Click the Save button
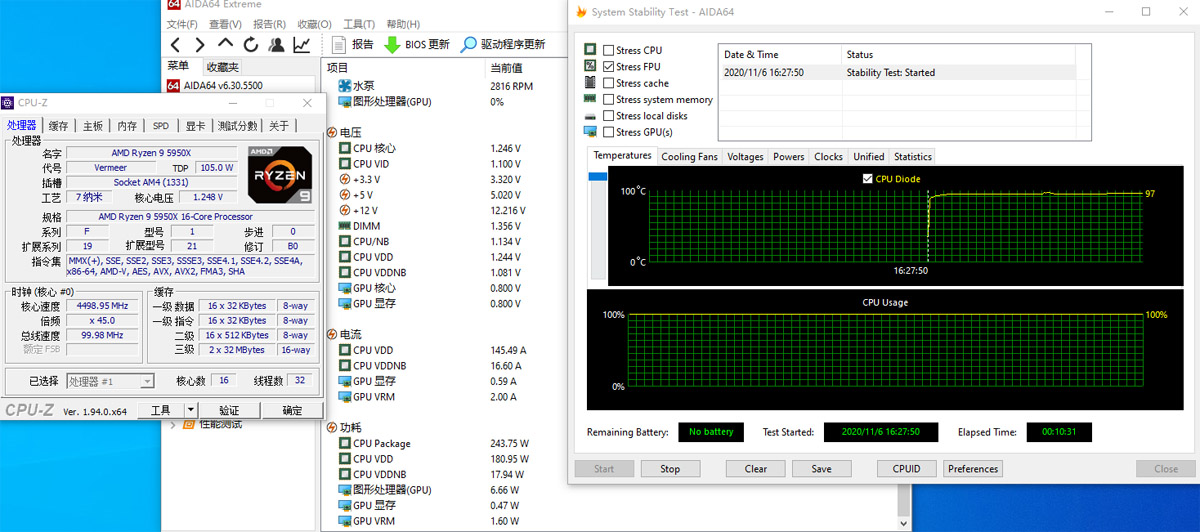 (x=821, y=468)
